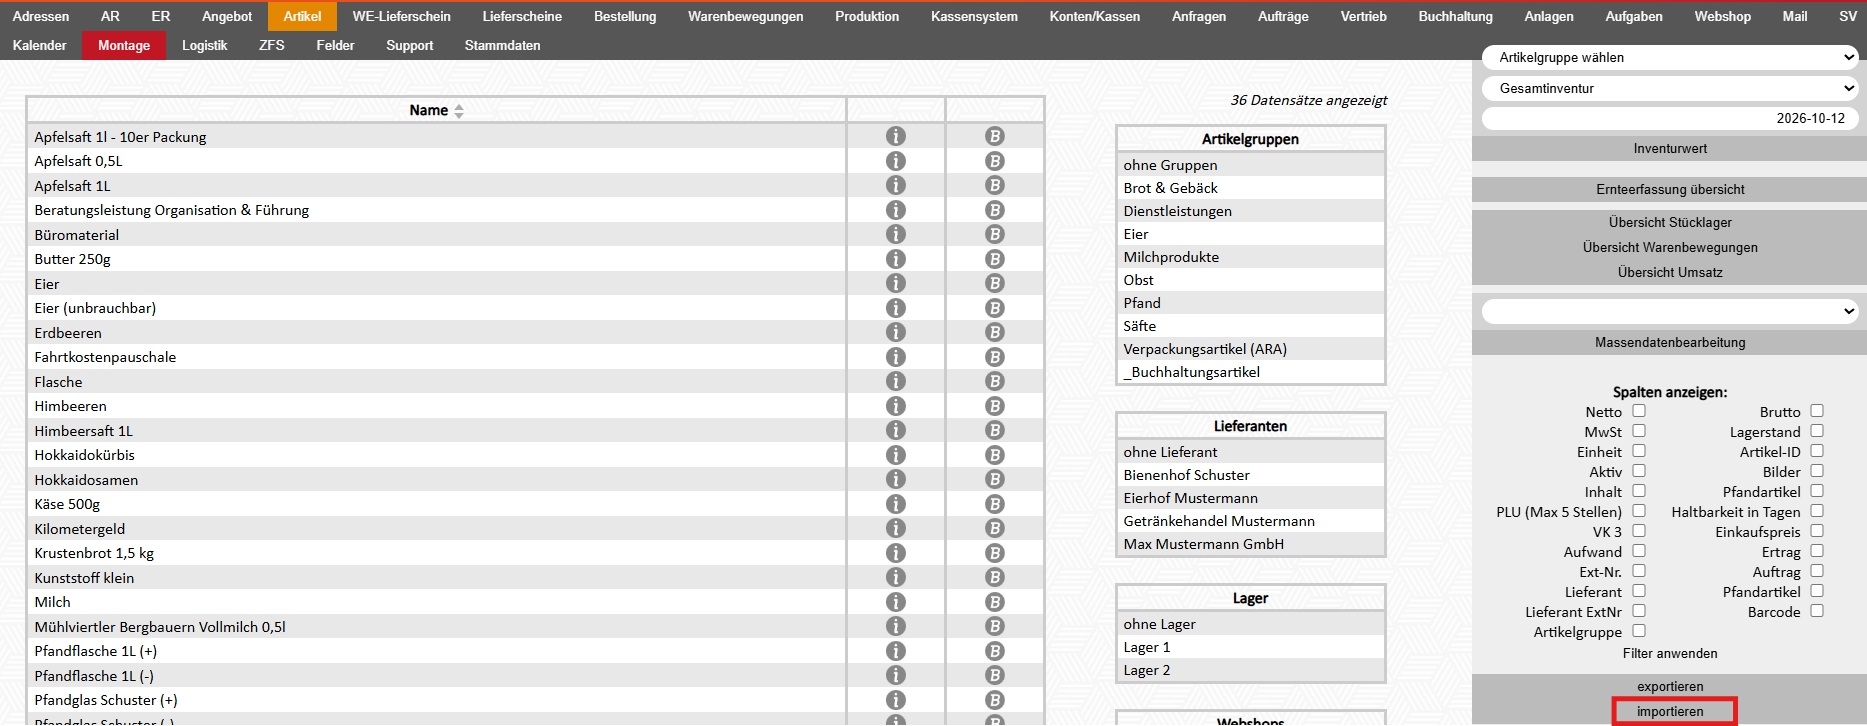This screenshot has height=726, width=1867.
Task: Open info icon for Kilometergeld
Action: point(896,529)
